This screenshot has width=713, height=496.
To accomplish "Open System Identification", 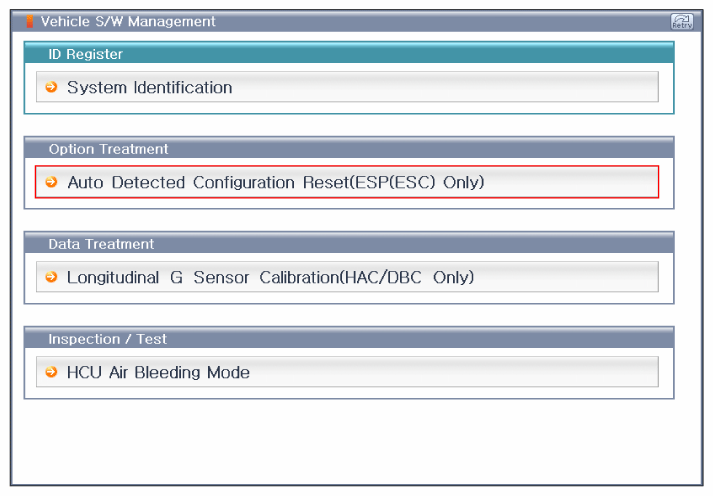I will pos(149,87).
